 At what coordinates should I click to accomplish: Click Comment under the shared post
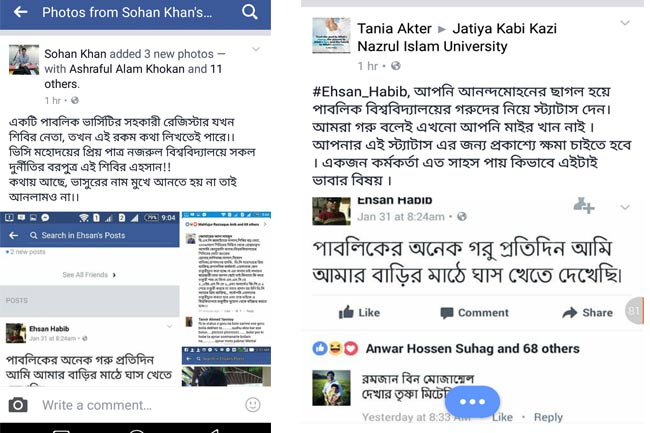(x=474, y=313)
